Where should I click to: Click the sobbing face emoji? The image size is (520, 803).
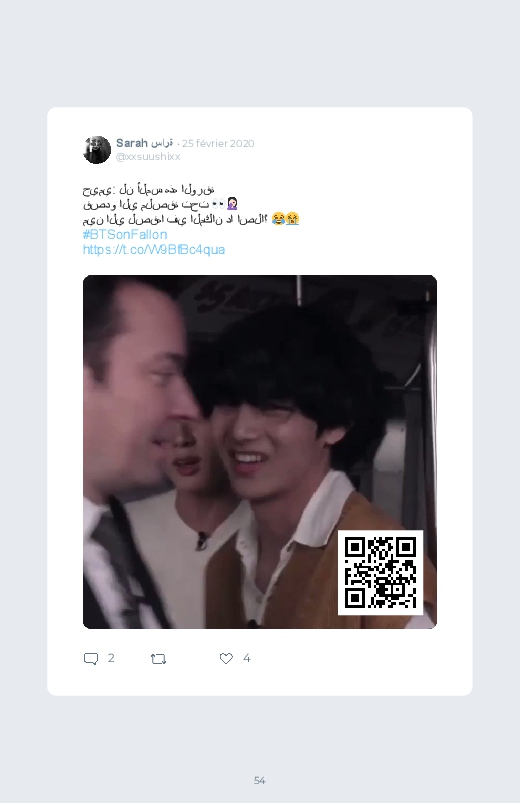pyautogui.click(x=293, y=219)
